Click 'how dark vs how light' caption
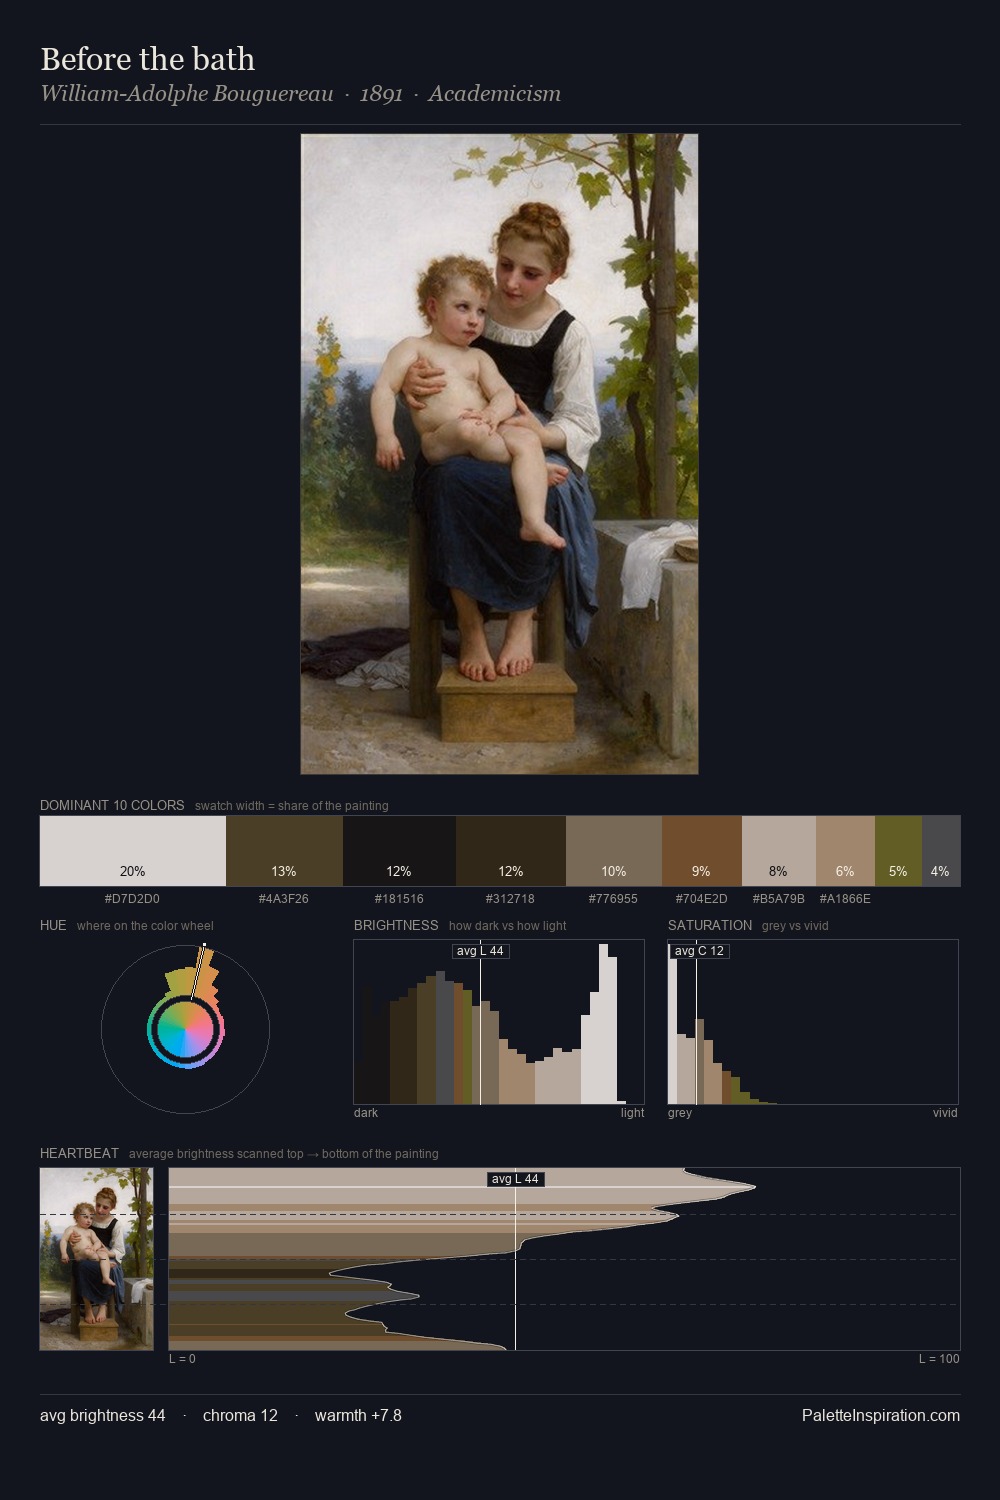 click(x=507, y=925)
